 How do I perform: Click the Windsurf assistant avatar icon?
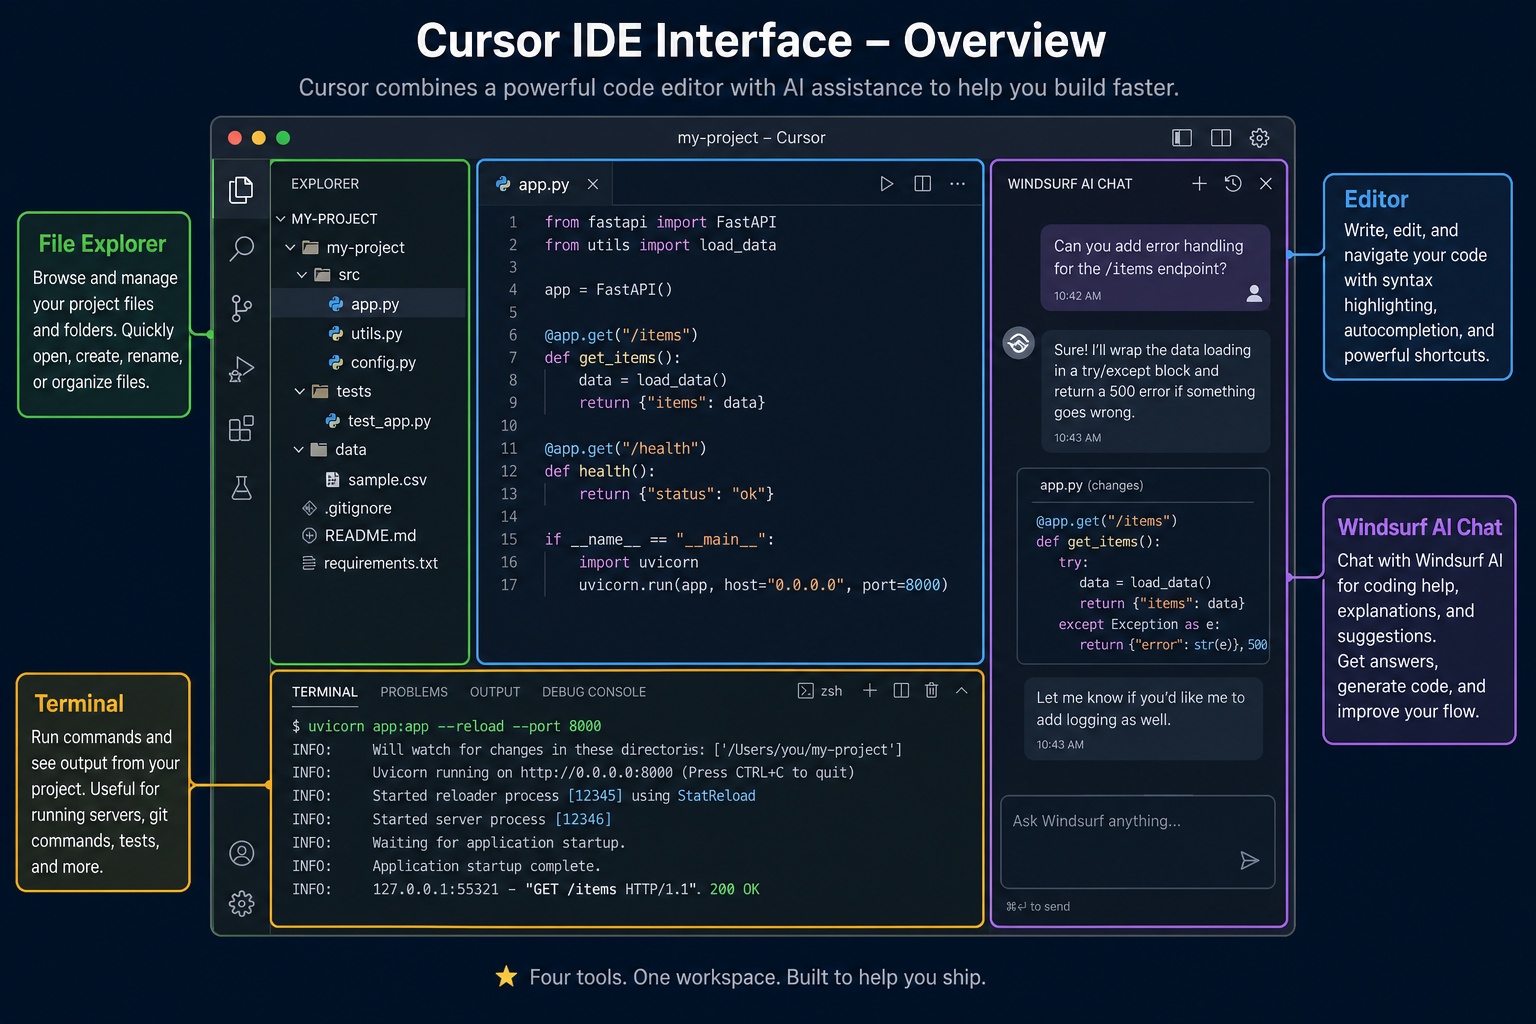[1019, 343]
